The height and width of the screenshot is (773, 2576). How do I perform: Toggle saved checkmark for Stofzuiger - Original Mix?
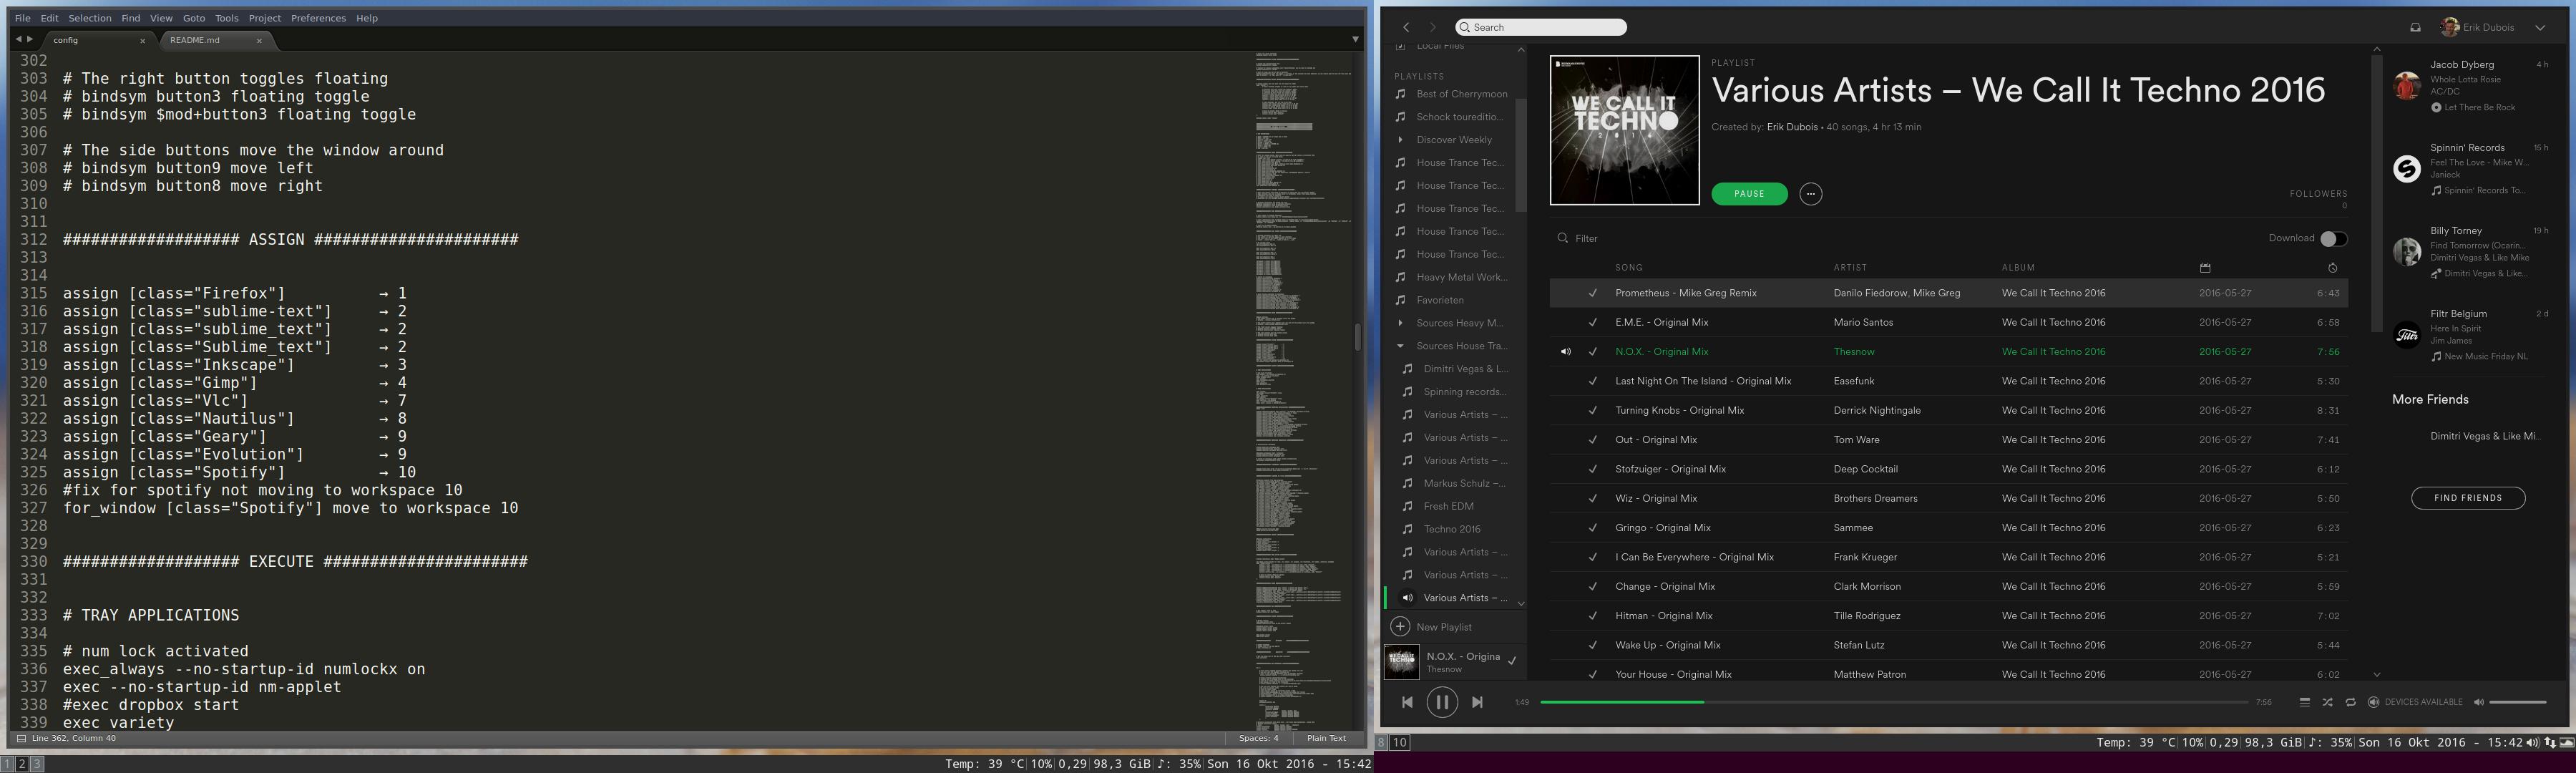pos(1592,469)
